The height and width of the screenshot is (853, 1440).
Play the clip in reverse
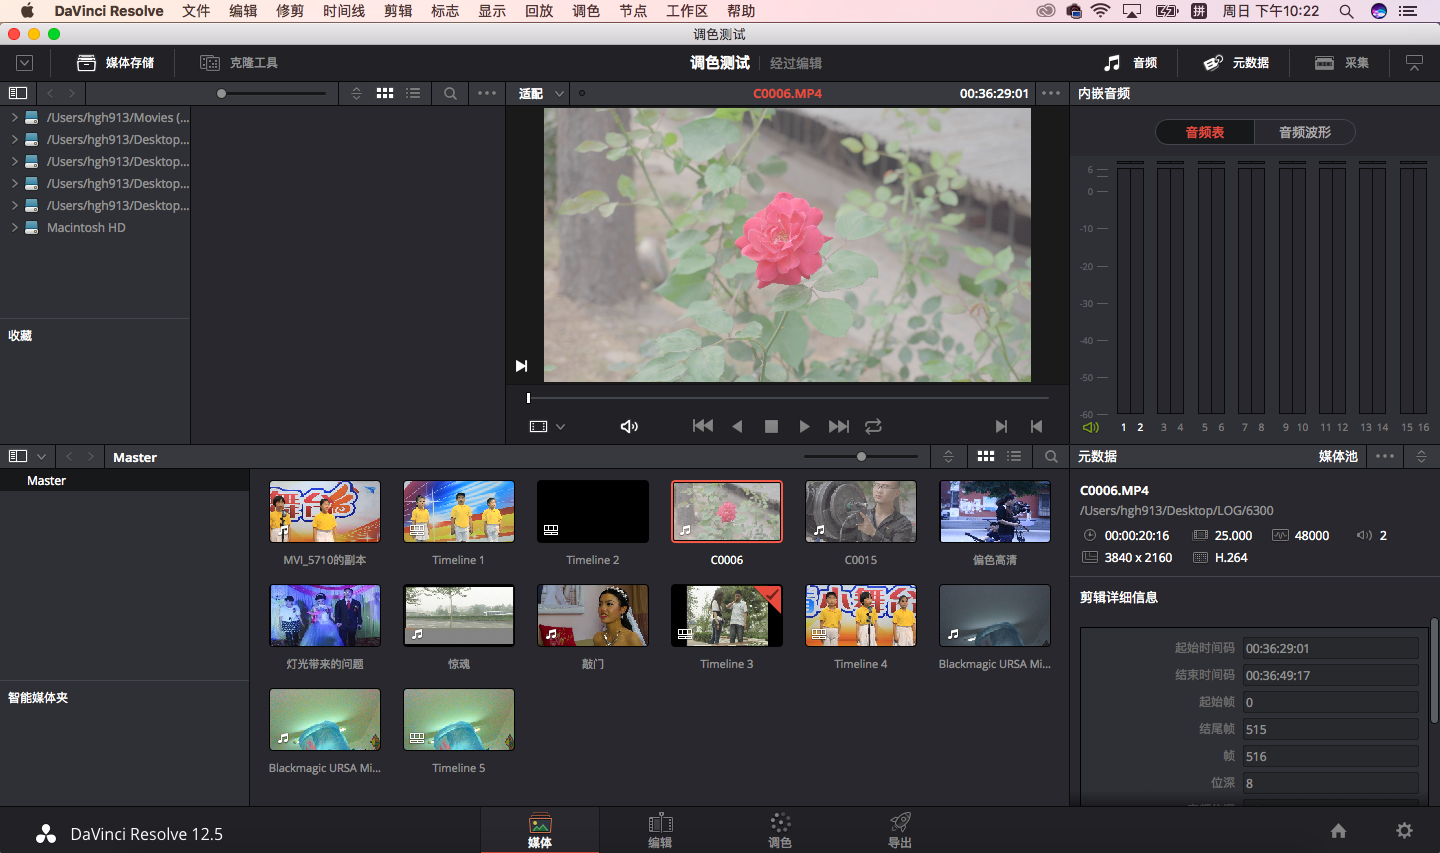click(737, 426)
